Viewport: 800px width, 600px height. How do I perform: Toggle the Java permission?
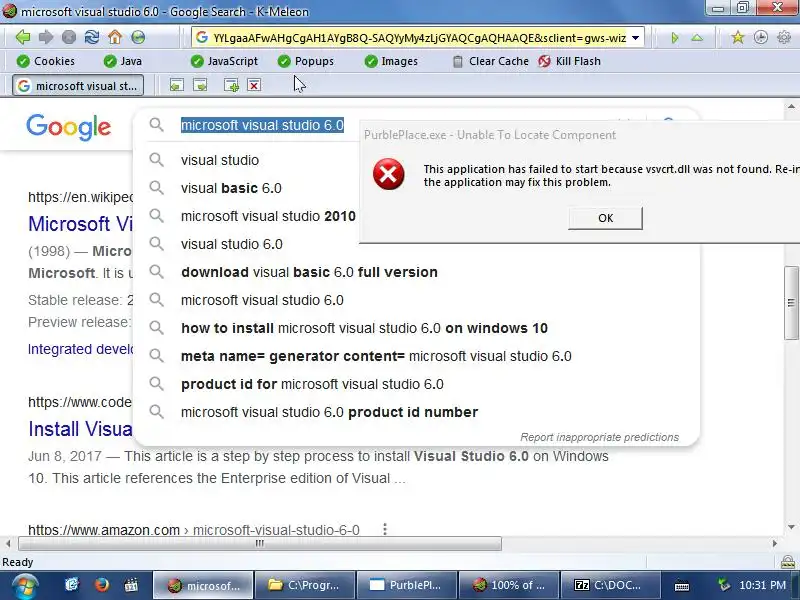click(x=122, y=61)
